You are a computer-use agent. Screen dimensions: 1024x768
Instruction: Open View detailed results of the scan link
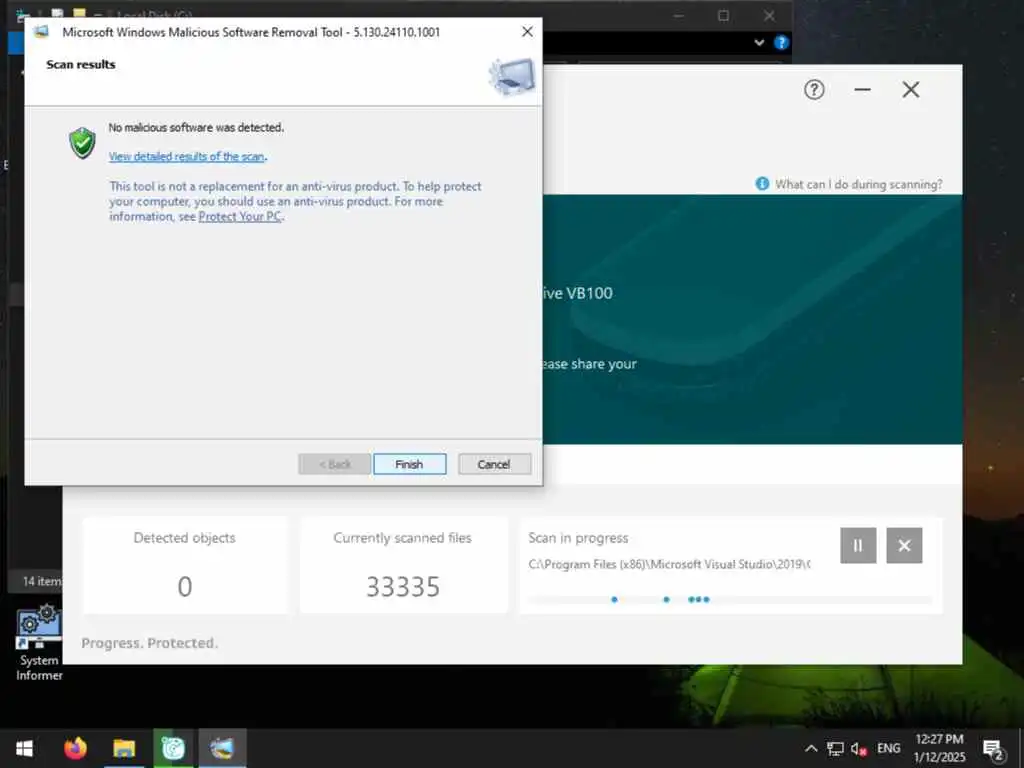[x=187, y=156]
